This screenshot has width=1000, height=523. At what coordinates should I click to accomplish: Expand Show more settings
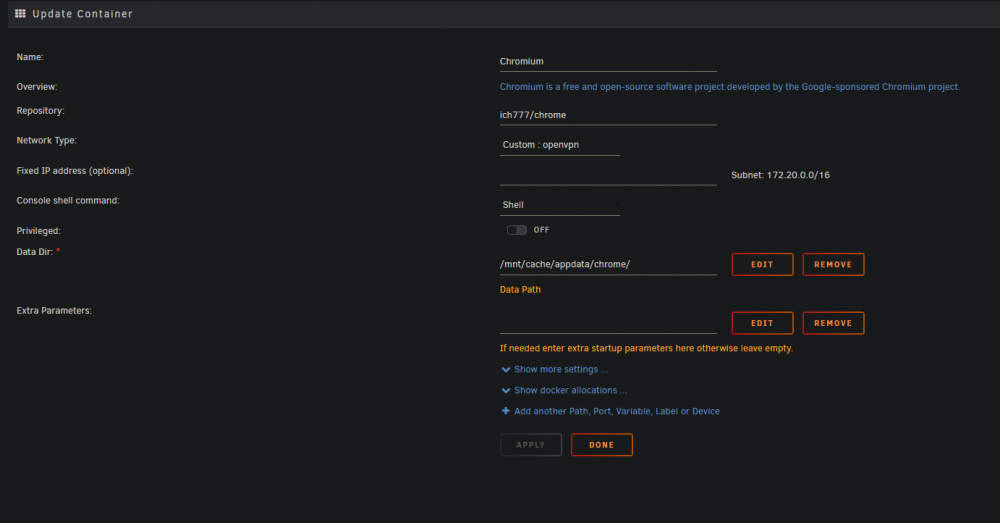pyautogui.click(x=561, y=369)
